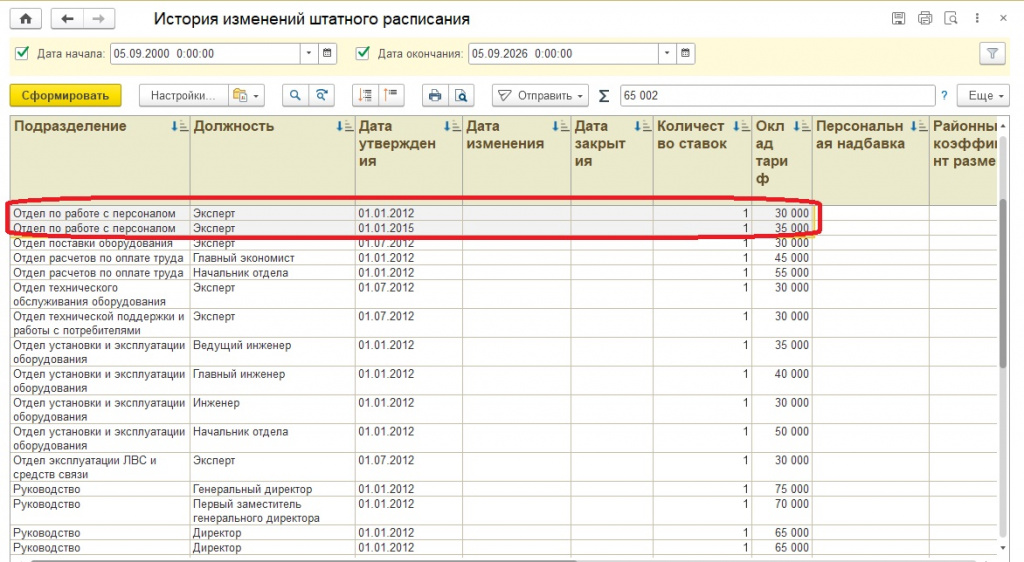Open the Еще menu
This screenshot has width=1024, height=562.
tap(984, 95)
